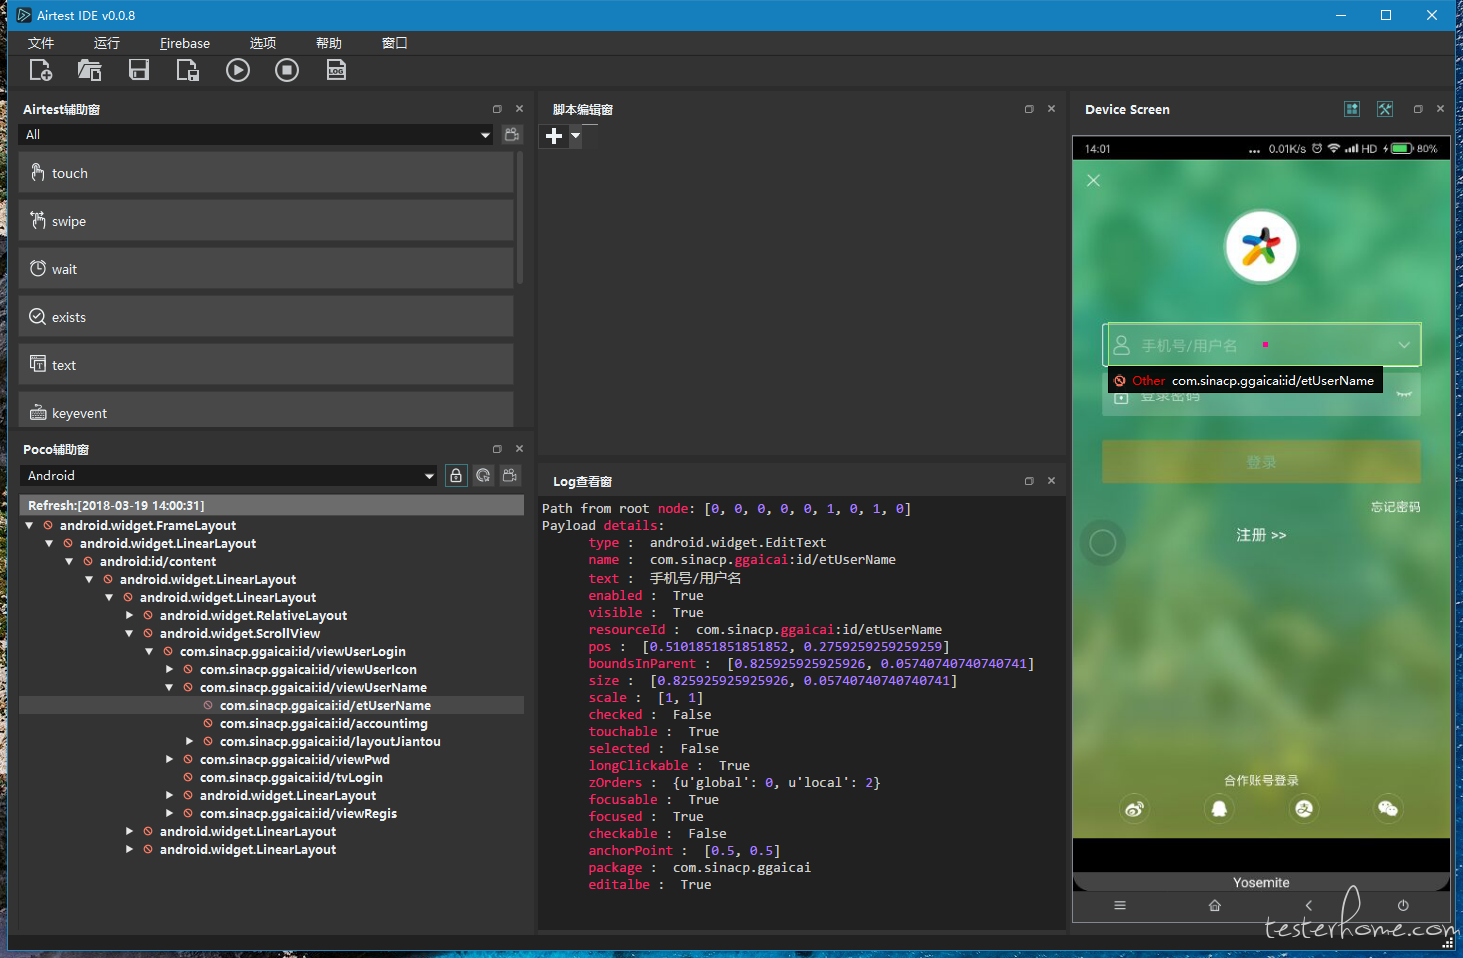Click the tools icon in Device Screen header
Image resolution: width=1463 pixels, height=958 pixels.
[x=1385, y=109]
